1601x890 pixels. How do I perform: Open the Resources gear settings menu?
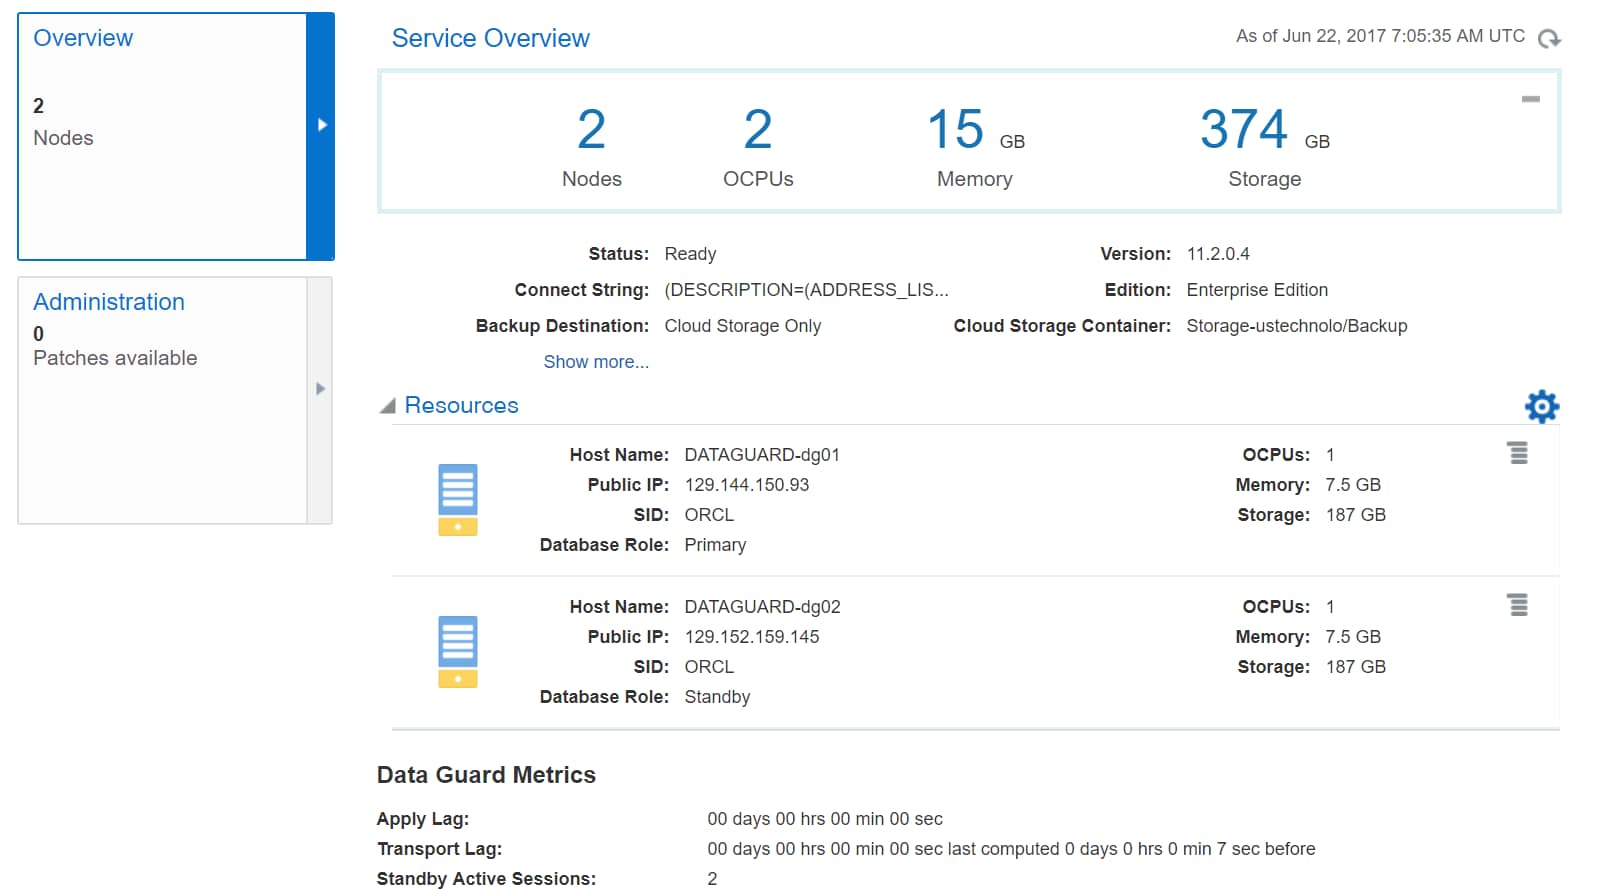[x=1541, y=406]
